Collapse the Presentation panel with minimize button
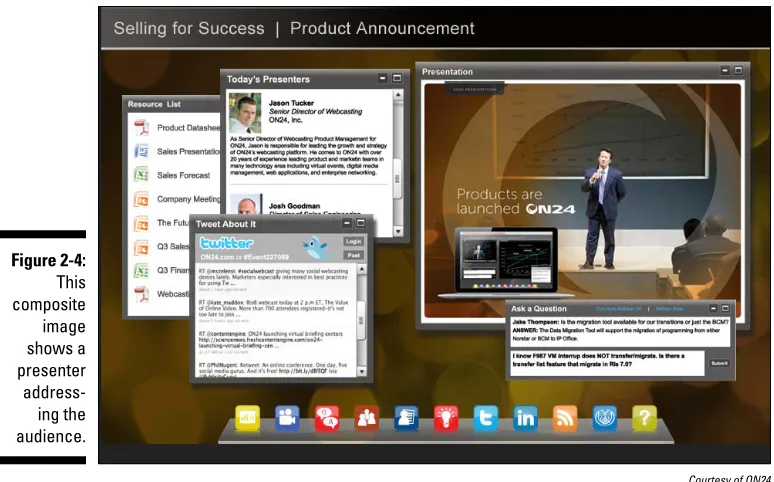This screenshot has height=482, width=774. pos(725,71)
